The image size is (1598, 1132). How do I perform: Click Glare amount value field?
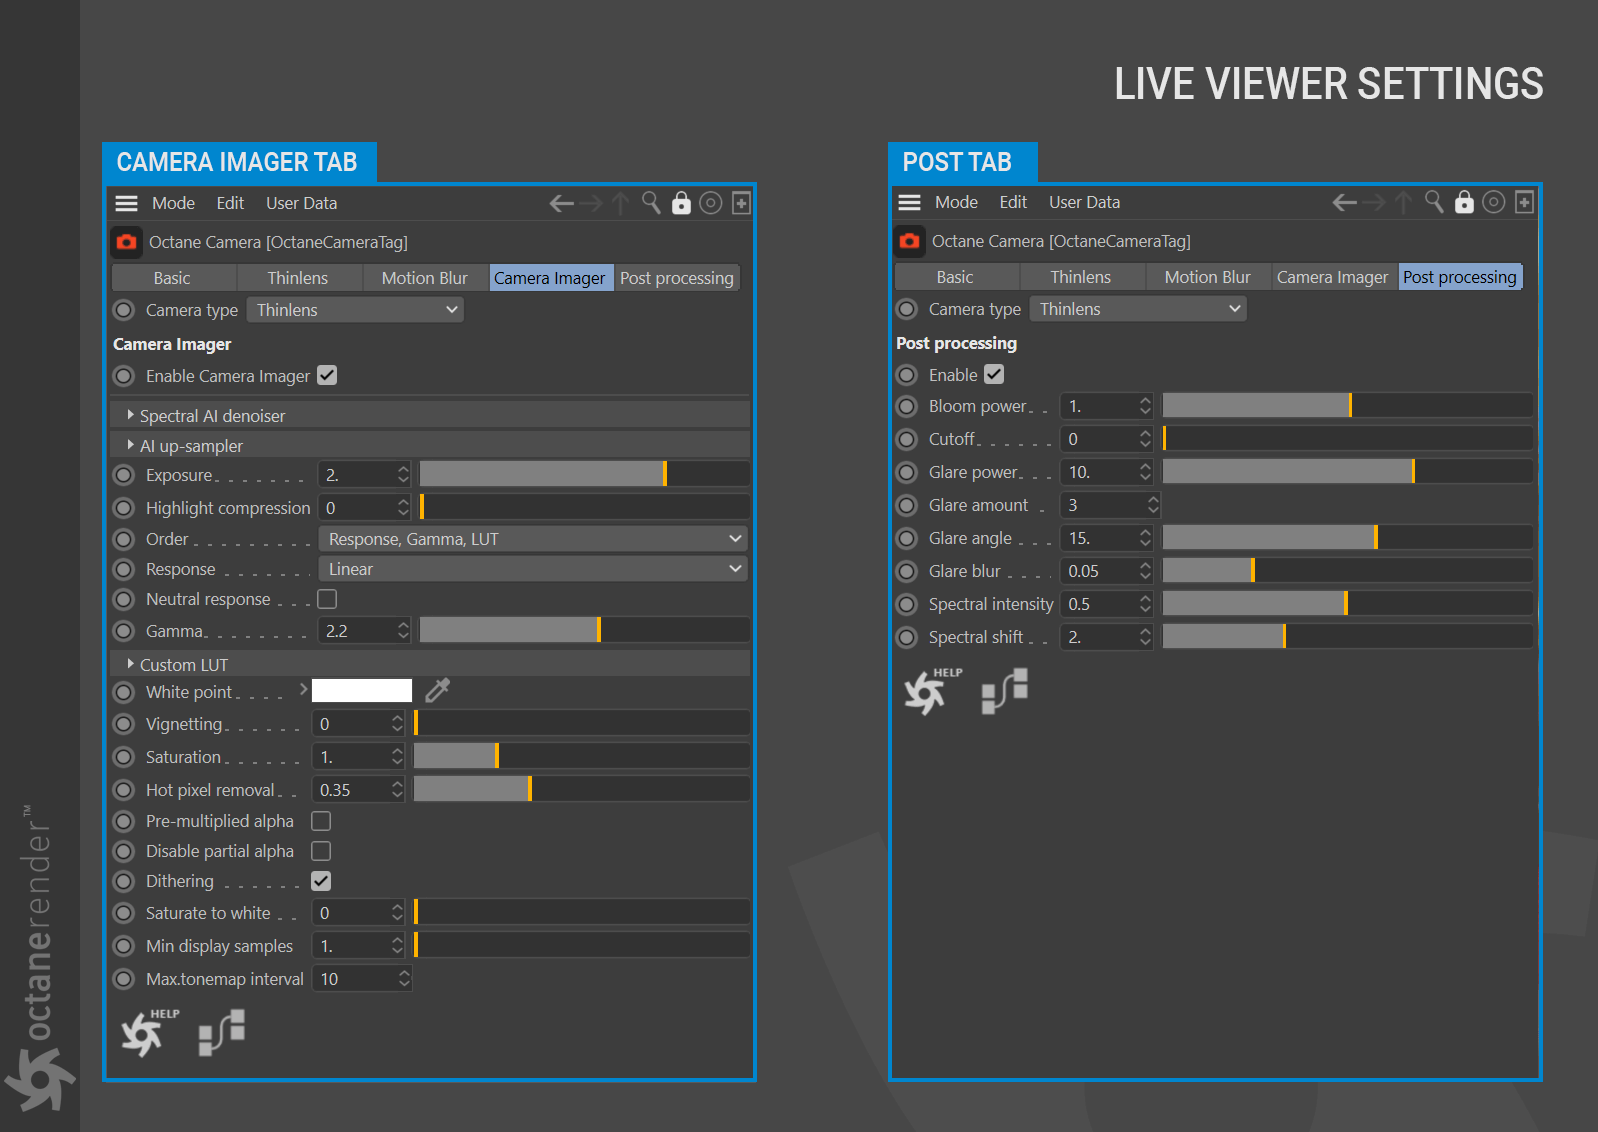coord(1102,505)
